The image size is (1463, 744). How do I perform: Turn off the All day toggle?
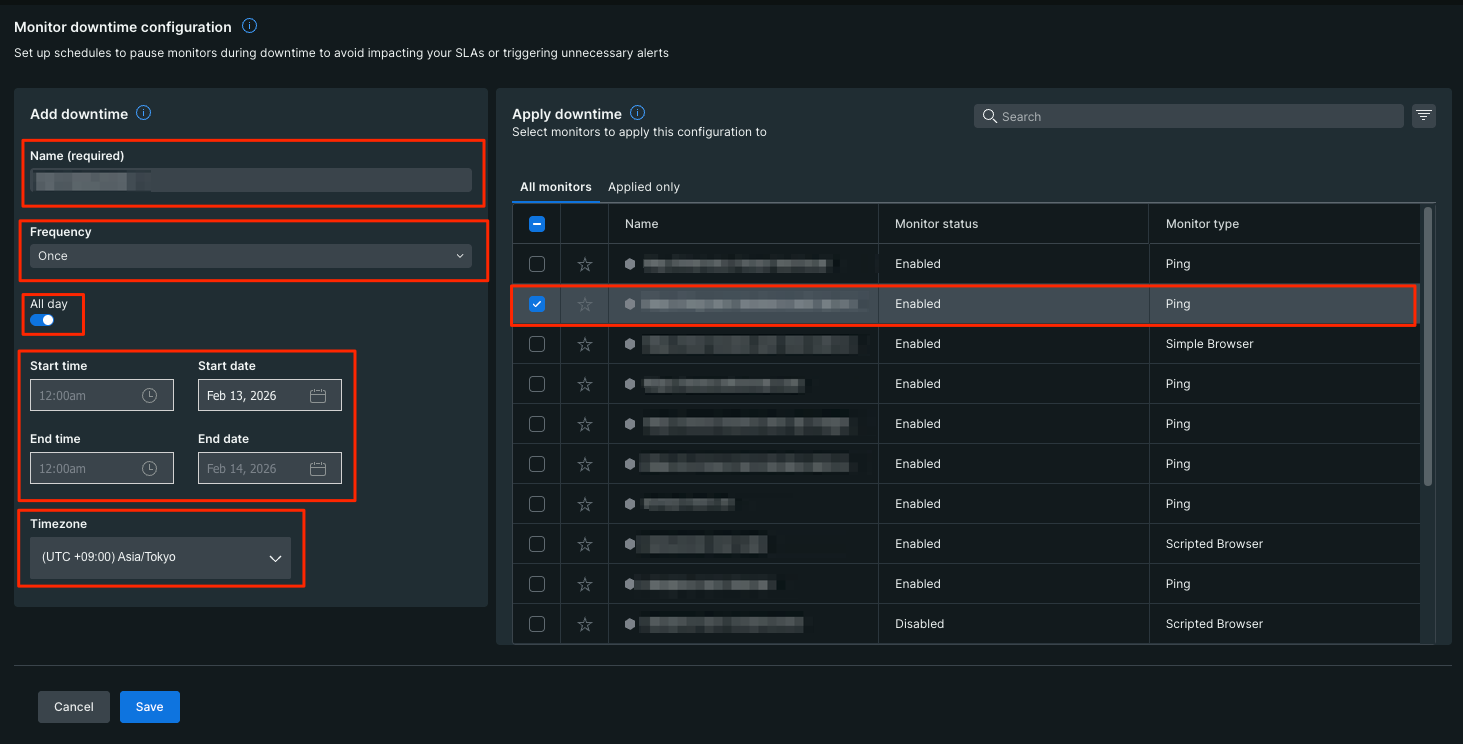click(x=42, y=320)
